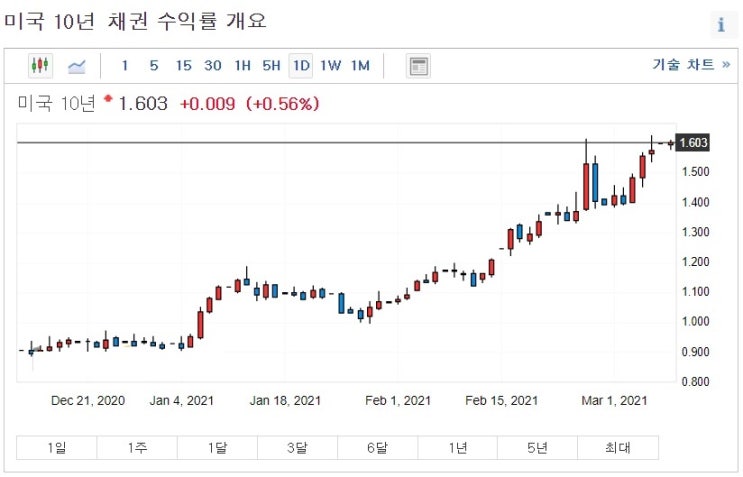Screen dimensions: 743x477
Task: Click the +0.009 (+0.56%) change value
Action: (x=250, y=104)
